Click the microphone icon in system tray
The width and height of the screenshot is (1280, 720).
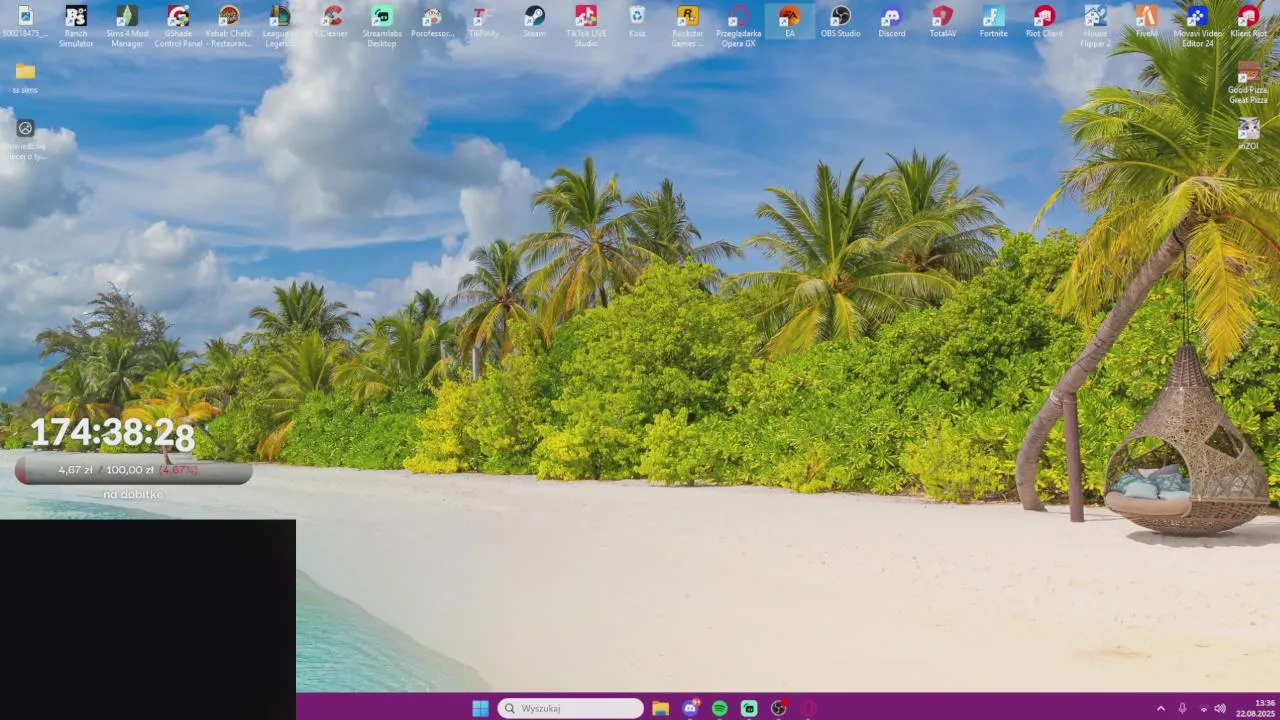pos(1182,708)
